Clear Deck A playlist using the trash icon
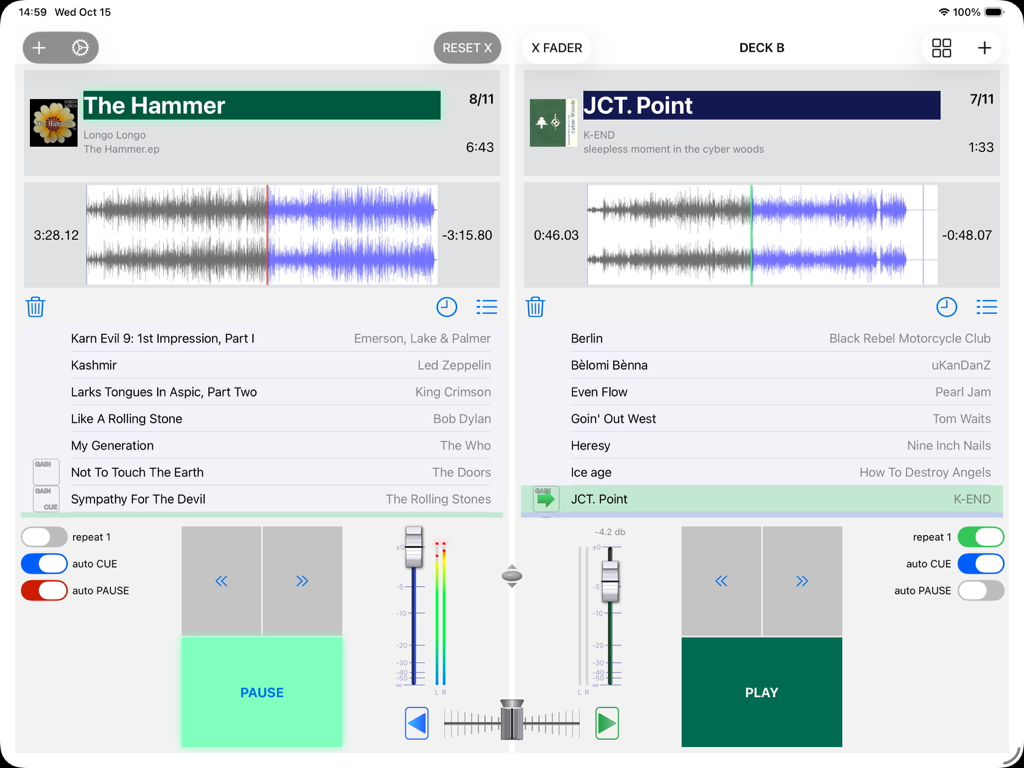The image size is (1024, 768). [x=35, y=307]
